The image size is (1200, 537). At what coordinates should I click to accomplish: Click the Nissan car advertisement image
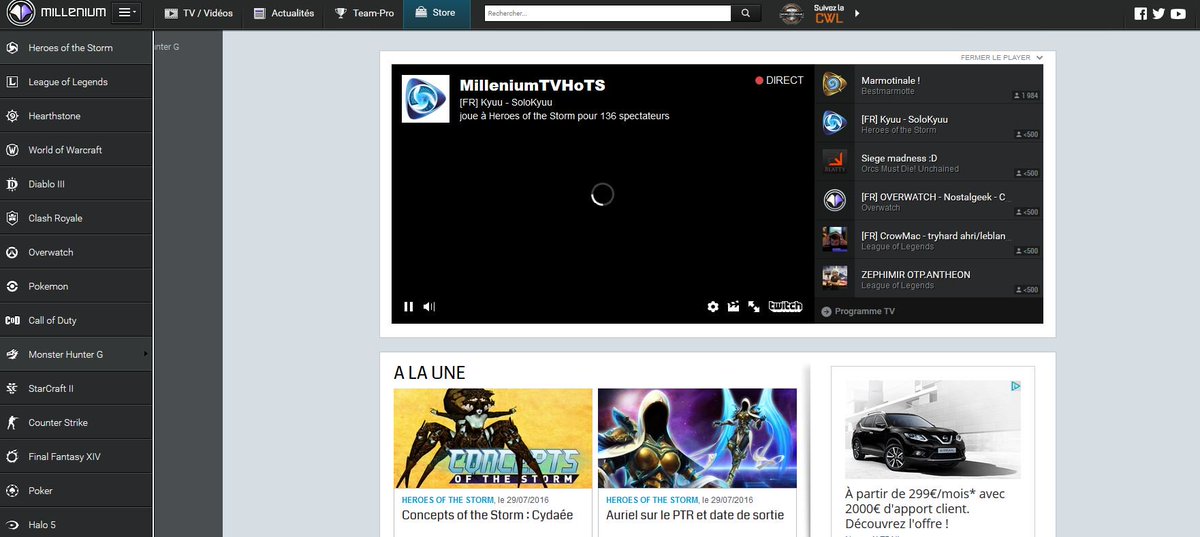933,429
